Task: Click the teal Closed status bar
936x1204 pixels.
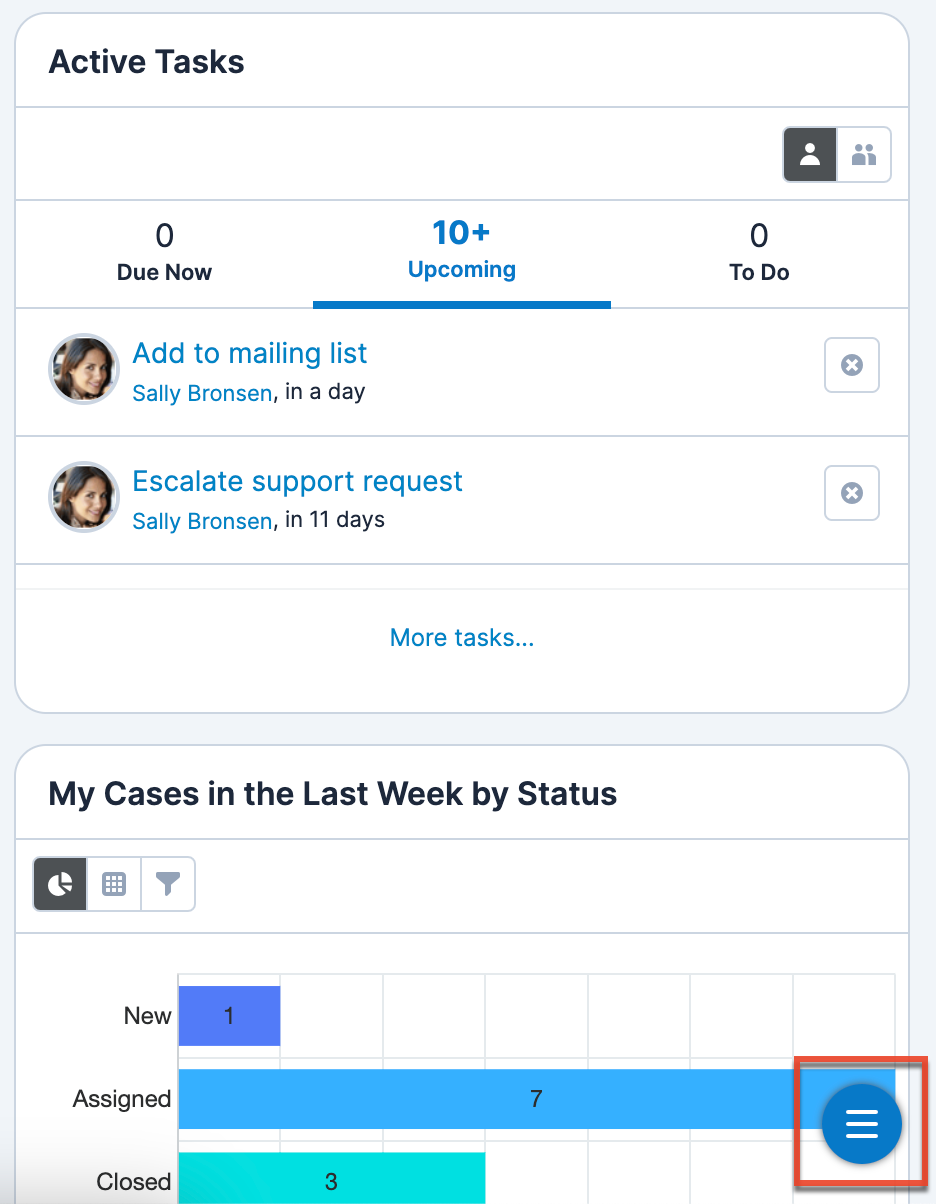Action: pos(331,1181)
